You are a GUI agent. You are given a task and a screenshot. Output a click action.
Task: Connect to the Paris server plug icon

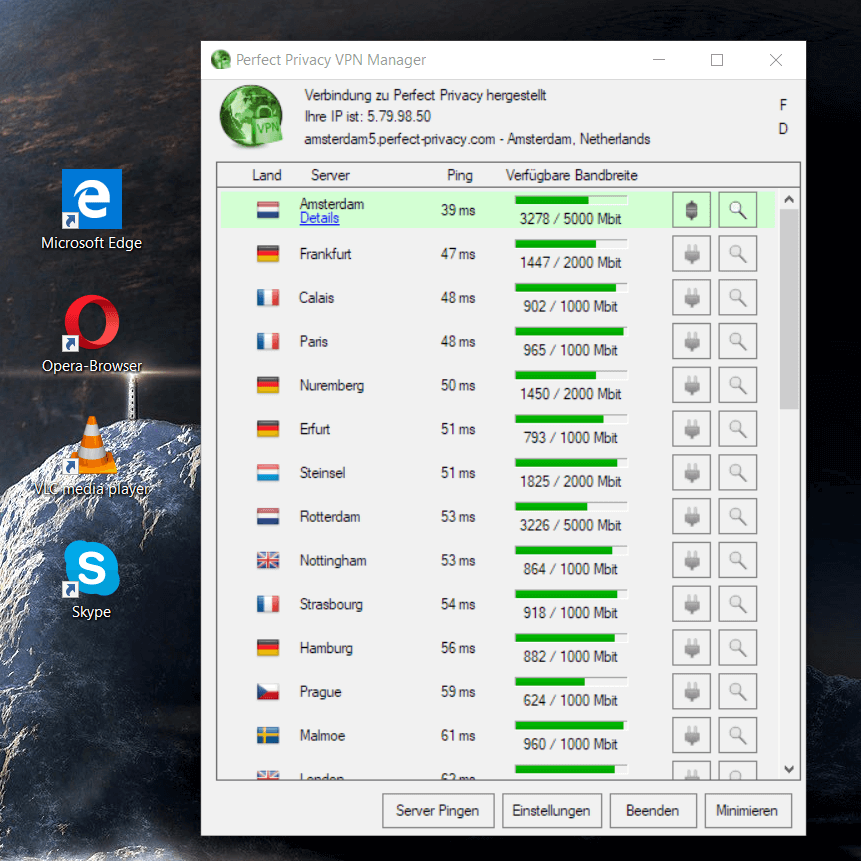click(x=691, y=341)
